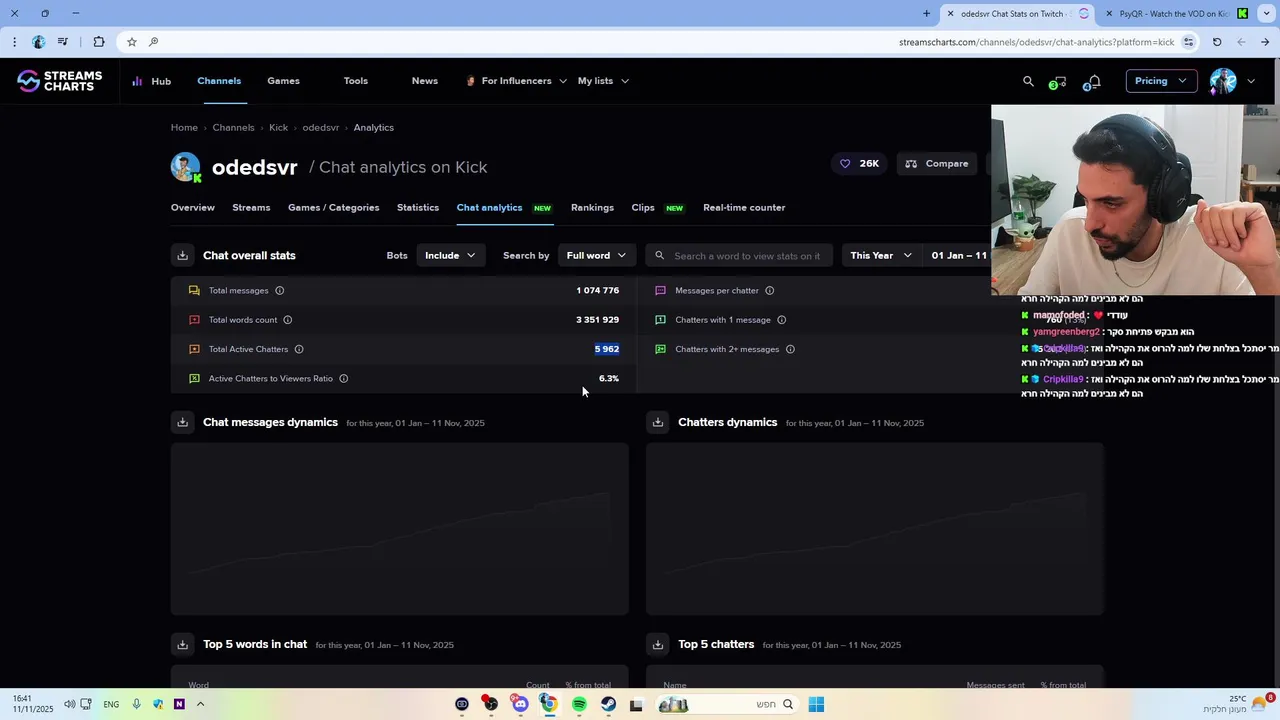Click the Home breadcrumb link
The height and width of the screenshot is (720, 1280).
point(184,128)
